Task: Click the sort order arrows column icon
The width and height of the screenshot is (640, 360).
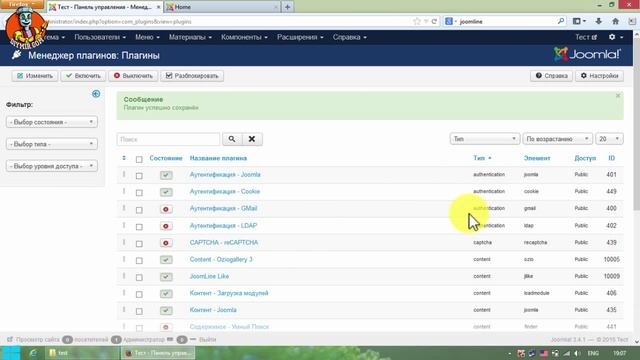Action: 124,158
